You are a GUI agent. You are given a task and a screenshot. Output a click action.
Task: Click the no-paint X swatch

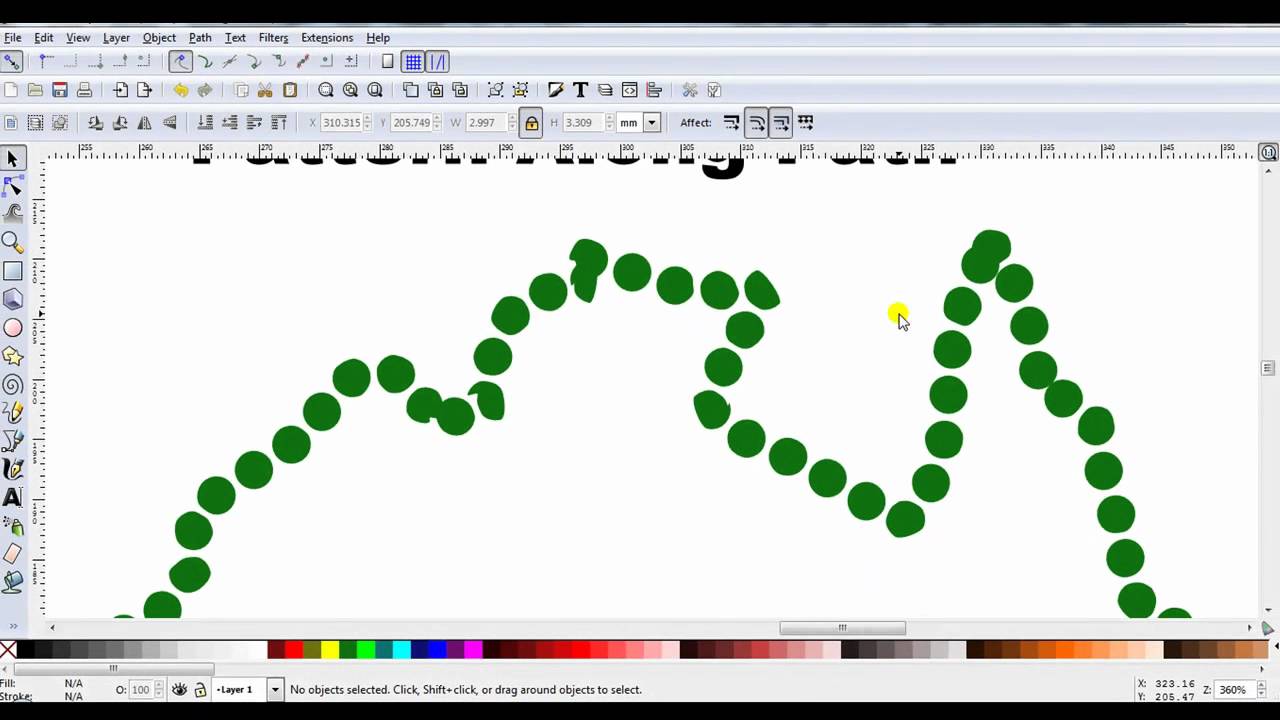tap(8, 650)
